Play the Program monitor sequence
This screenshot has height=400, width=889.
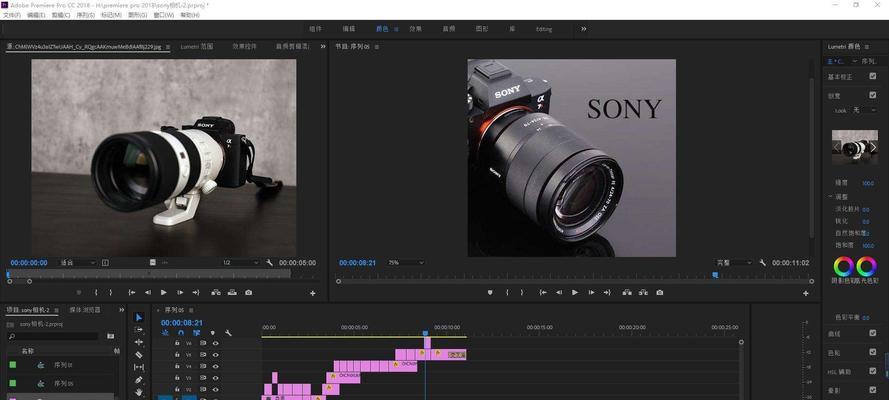(575, 292)
